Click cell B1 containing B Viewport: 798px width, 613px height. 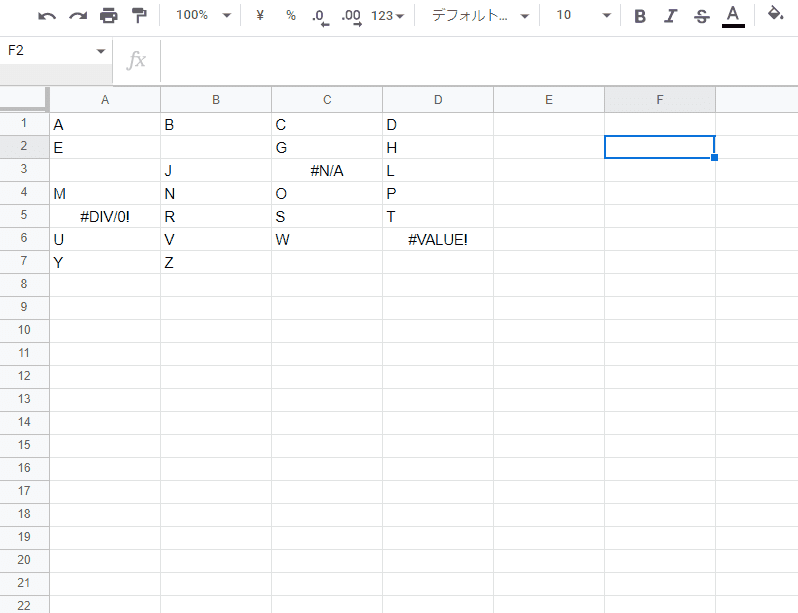tap(216, 124)
